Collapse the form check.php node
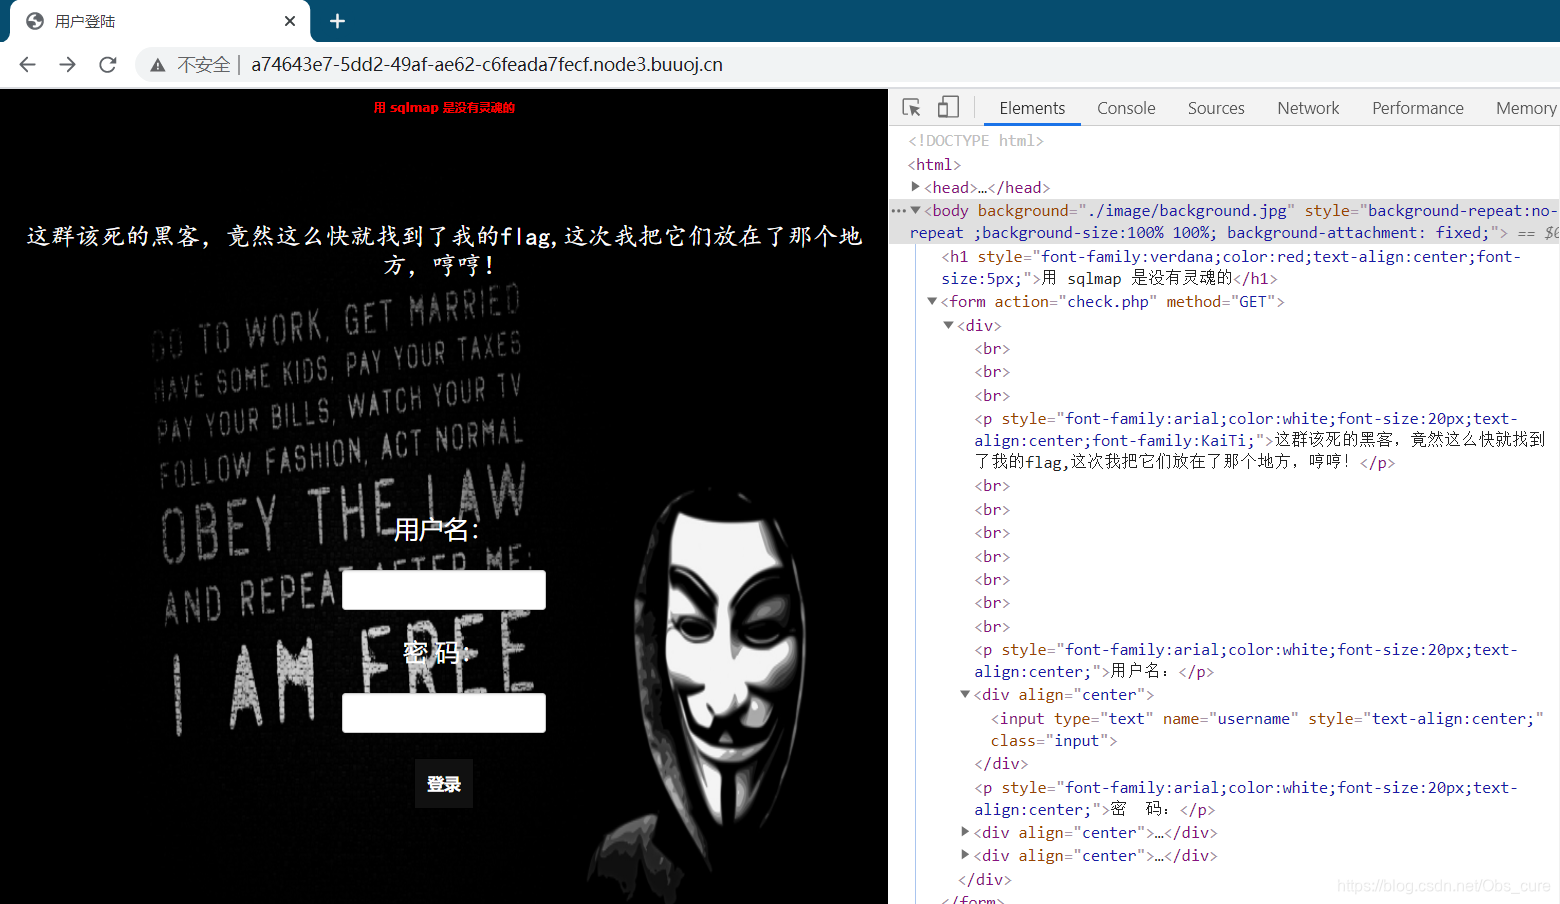1560x904 pixels. coord(932,301)
